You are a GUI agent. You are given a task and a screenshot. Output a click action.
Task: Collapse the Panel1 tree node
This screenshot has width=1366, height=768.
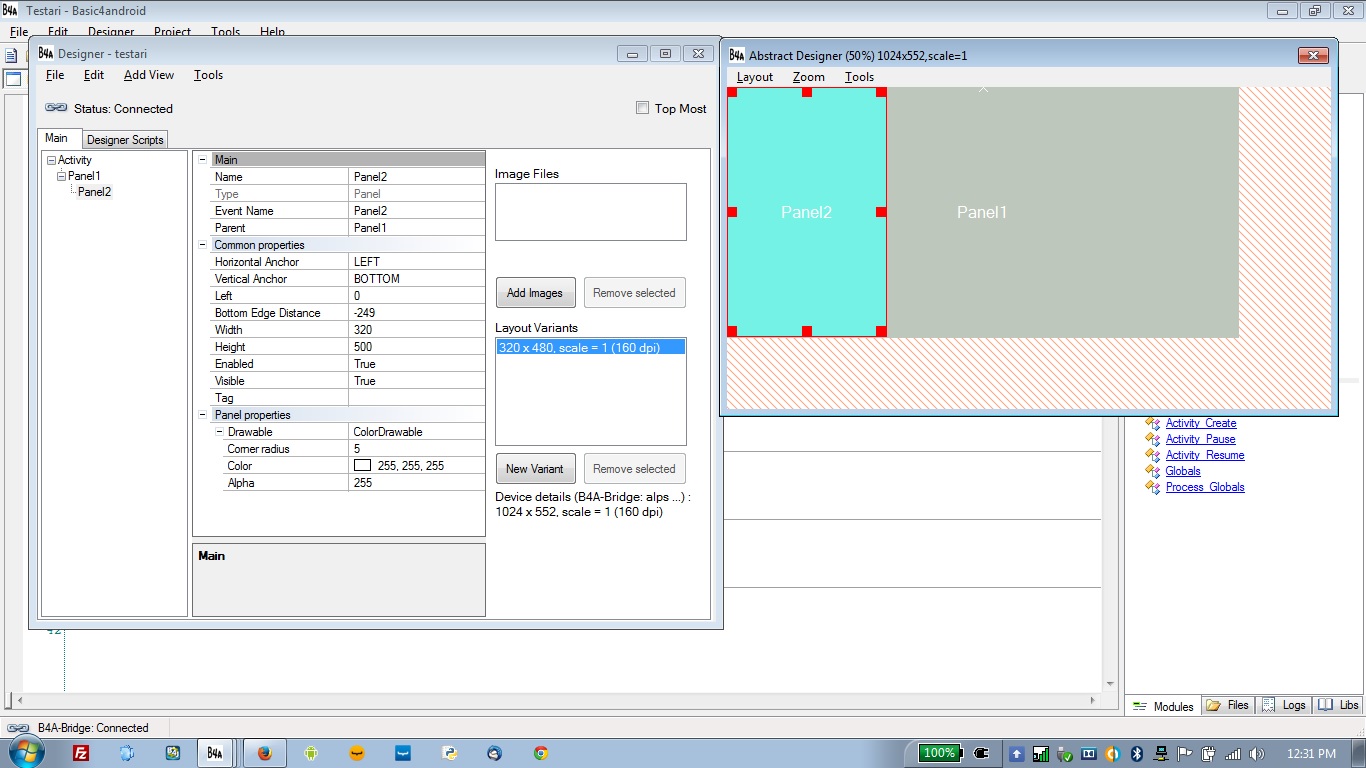click(61, 176)
